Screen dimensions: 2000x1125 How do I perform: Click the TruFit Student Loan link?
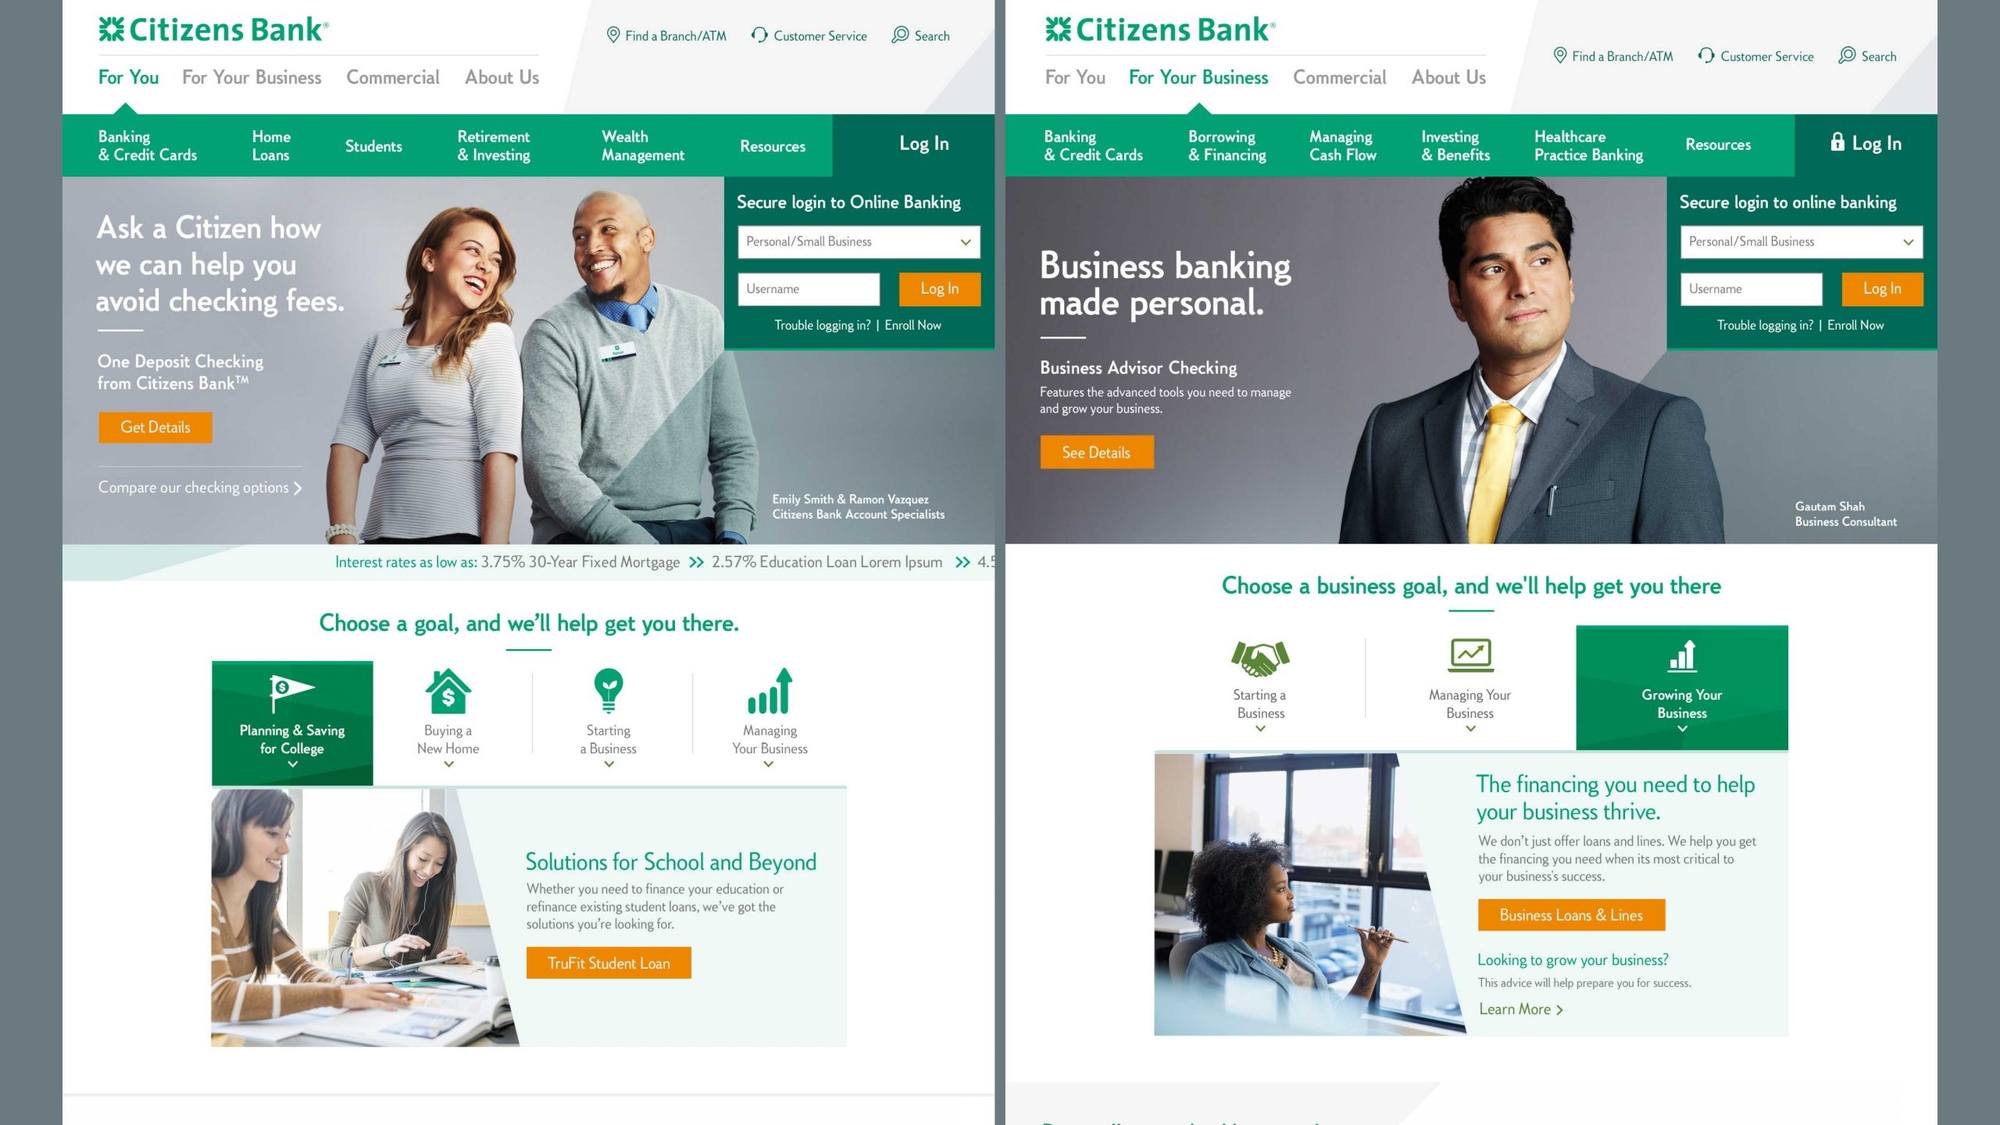(607, 963)
